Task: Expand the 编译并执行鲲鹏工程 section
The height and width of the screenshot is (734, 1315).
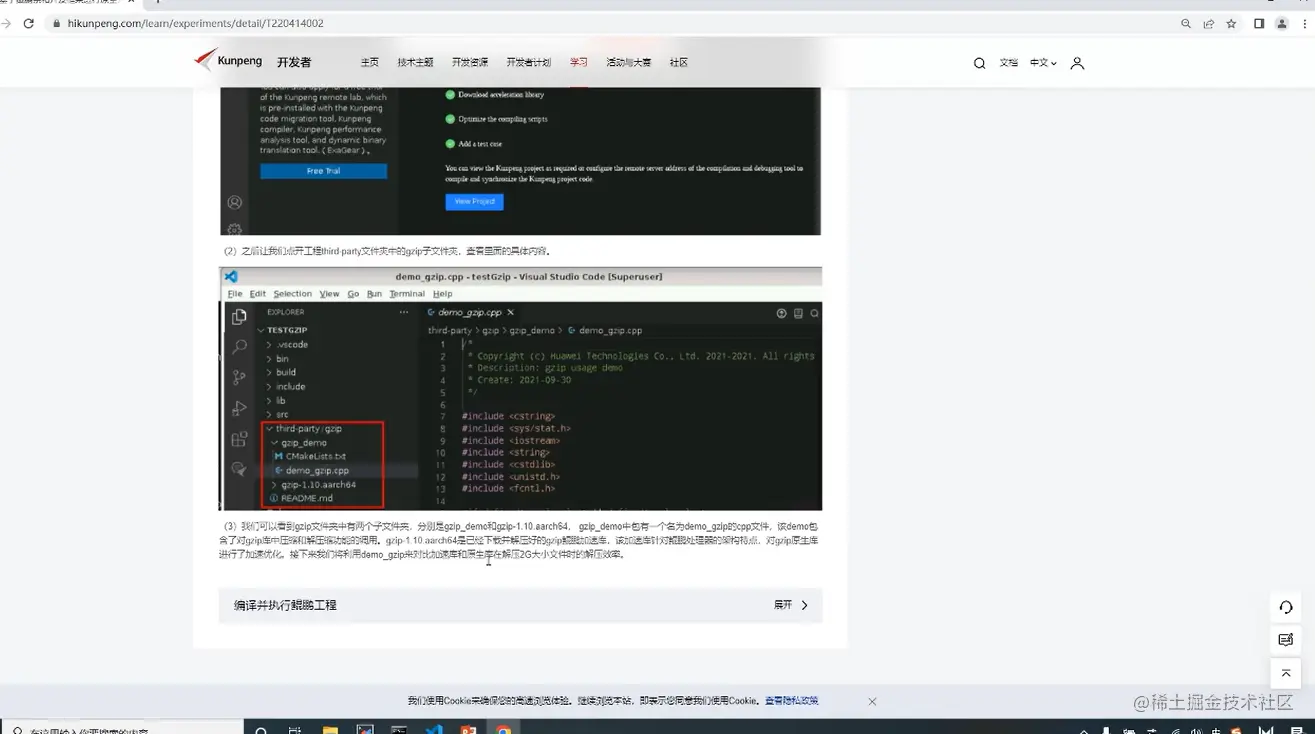Action: (520, 605)
